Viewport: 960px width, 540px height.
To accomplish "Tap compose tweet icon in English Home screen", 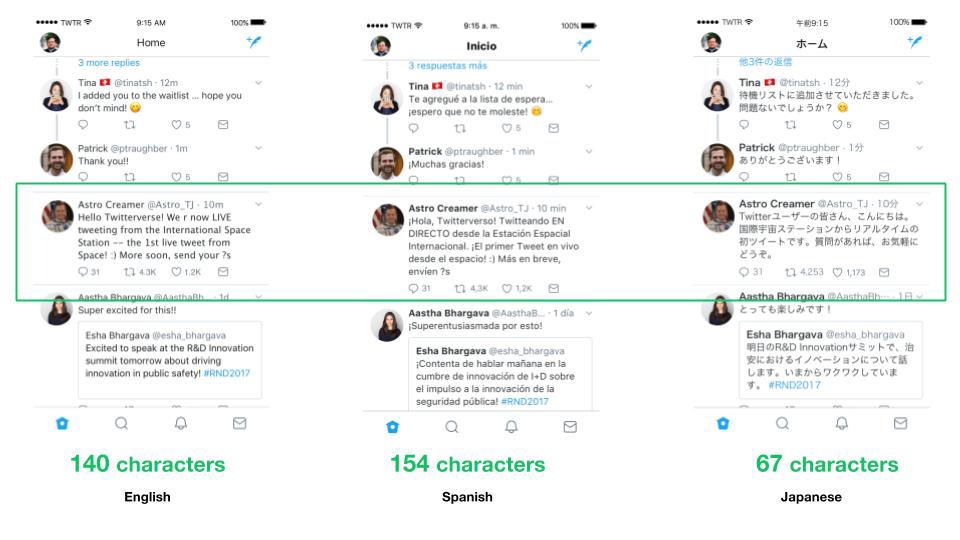I will (x=253, y=42).
